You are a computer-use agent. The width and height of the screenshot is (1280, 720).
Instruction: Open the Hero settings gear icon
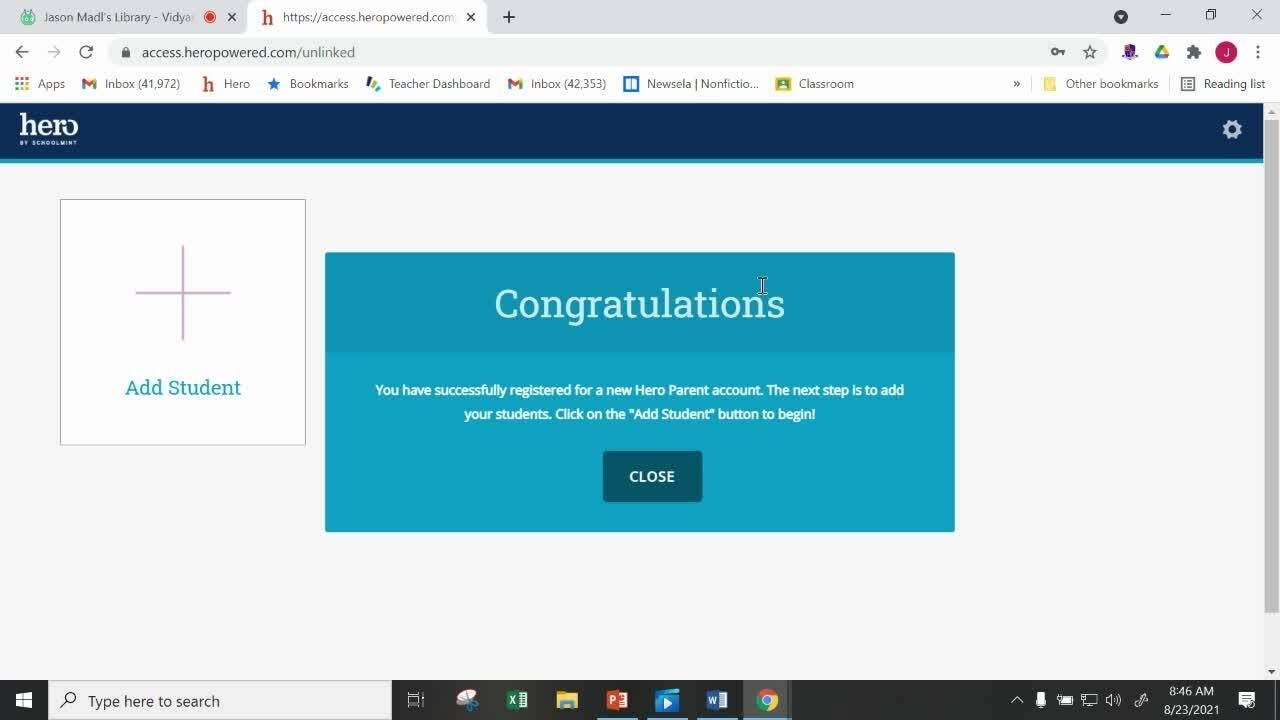1232,129
